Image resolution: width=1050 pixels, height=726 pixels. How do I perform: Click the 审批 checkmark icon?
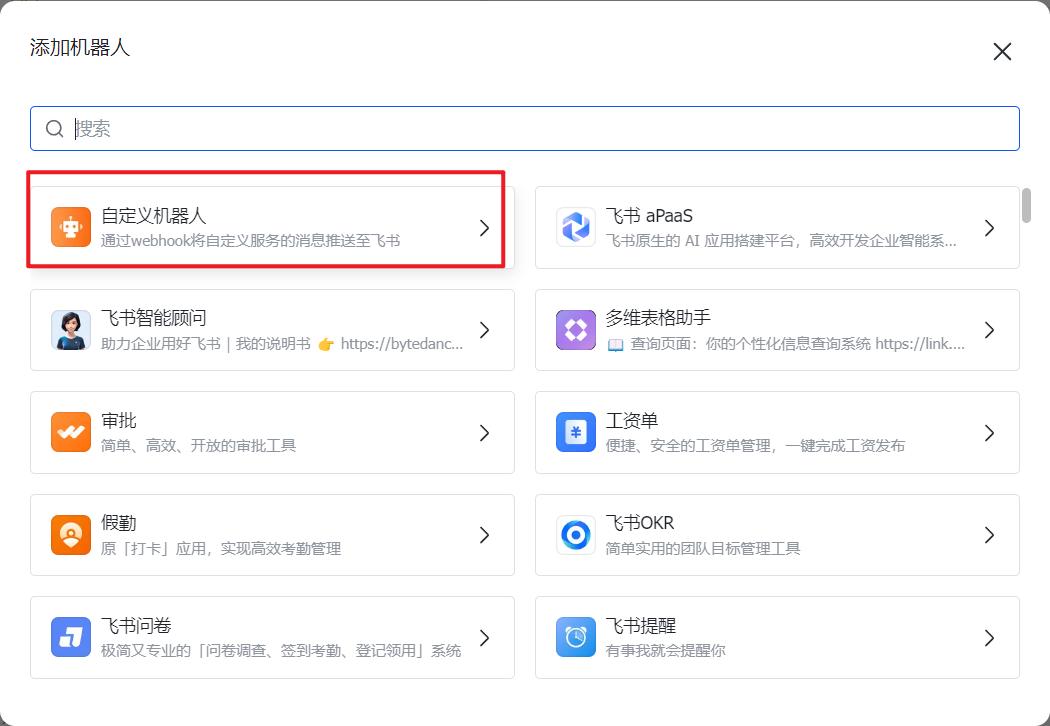point(70,432)
